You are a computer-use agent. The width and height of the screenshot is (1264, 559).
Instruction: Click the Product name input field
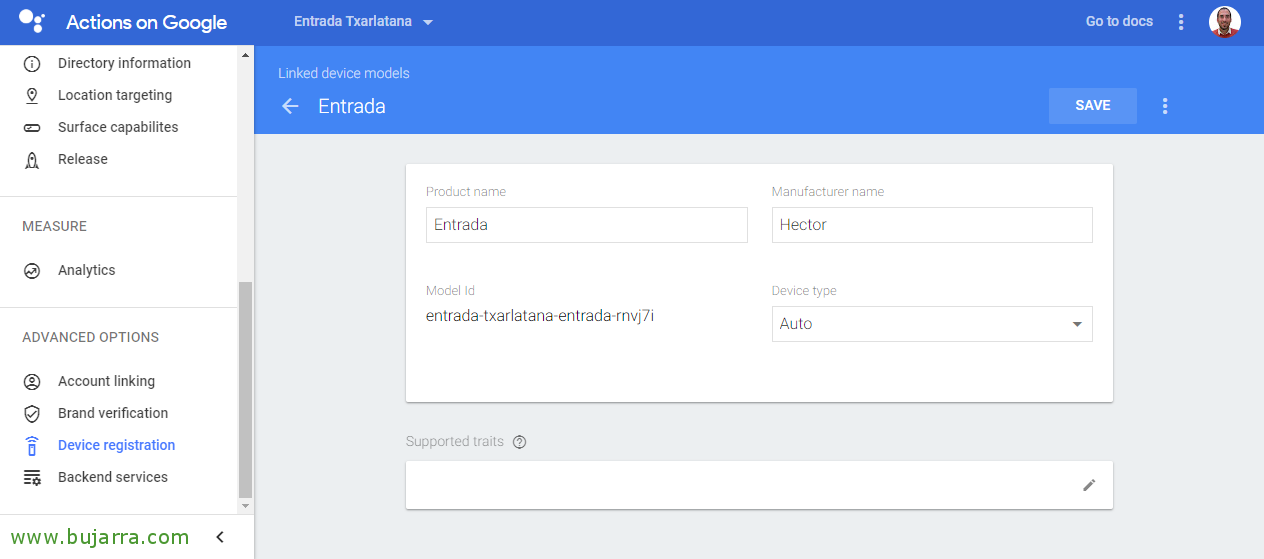587,225
